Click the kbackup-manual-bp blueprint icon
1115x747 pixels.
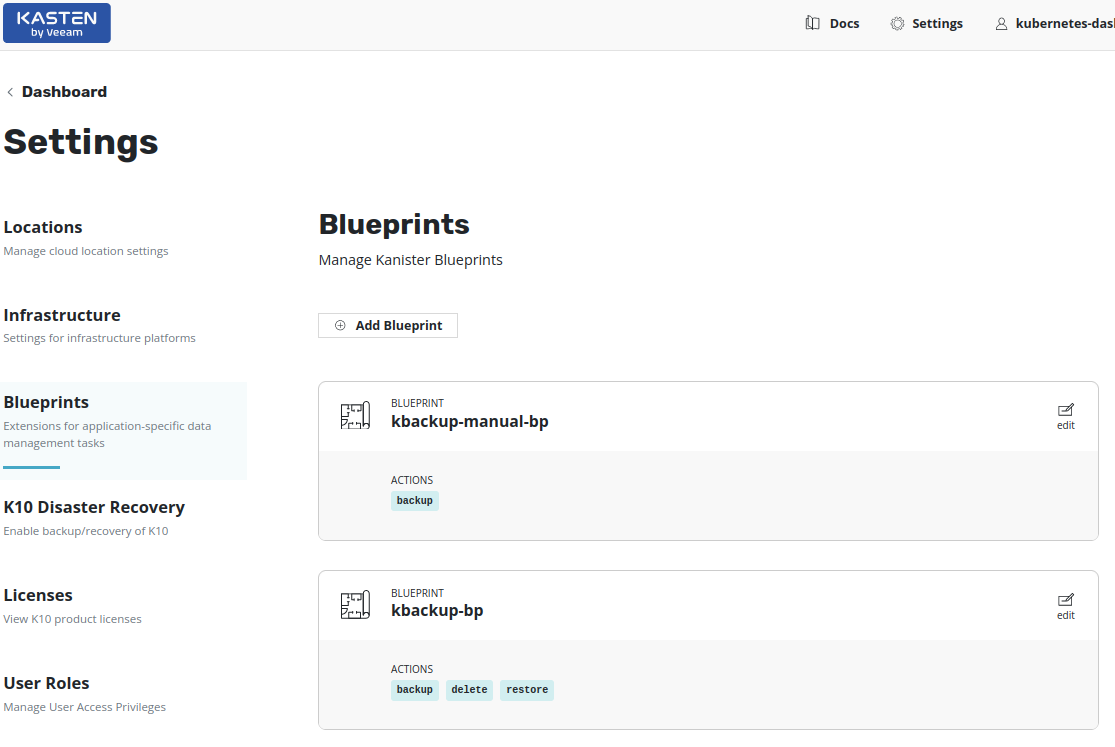coord(355,415)
